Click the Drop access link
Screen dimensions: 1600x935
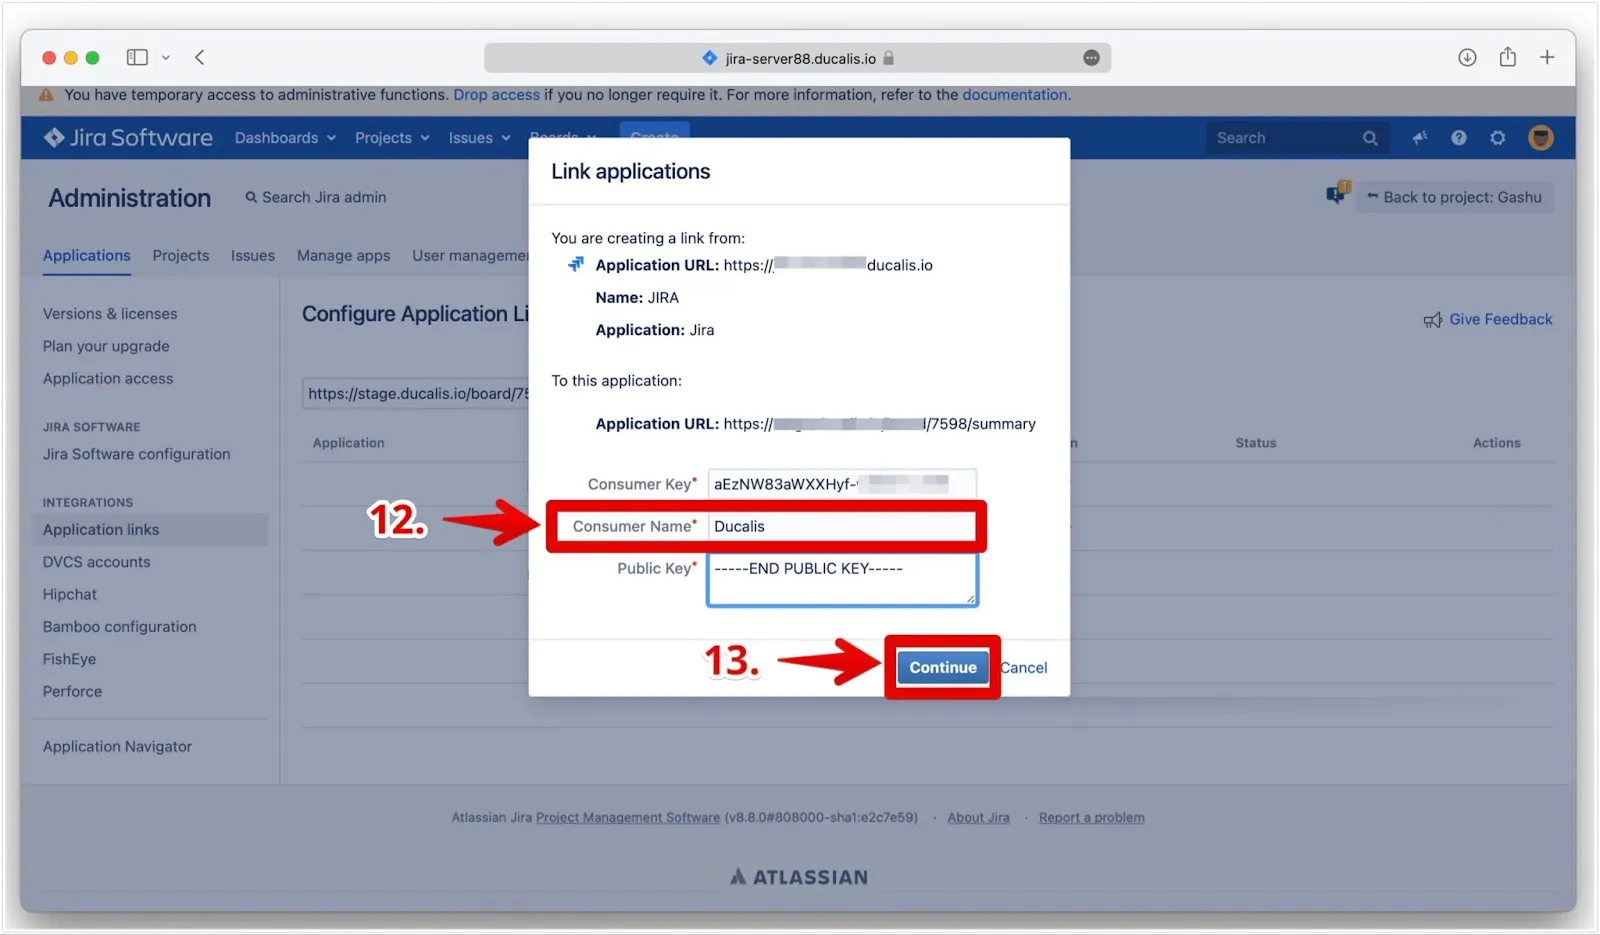[x=496, y=95]
